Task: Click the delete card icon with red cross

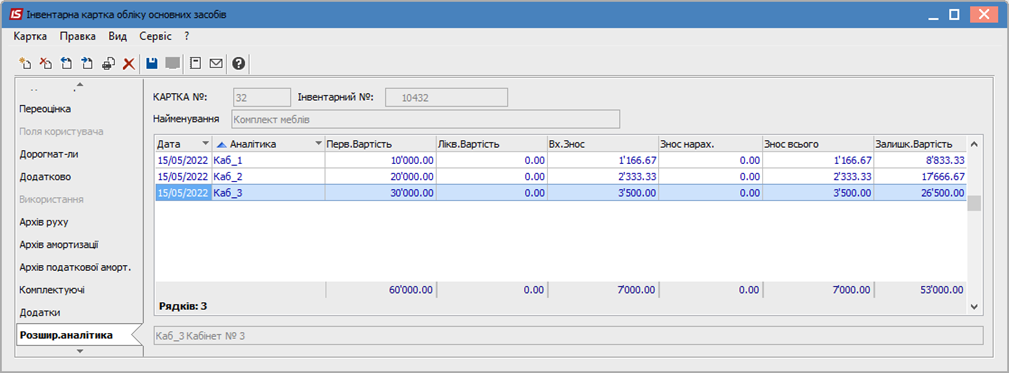Action: [46, 63]
